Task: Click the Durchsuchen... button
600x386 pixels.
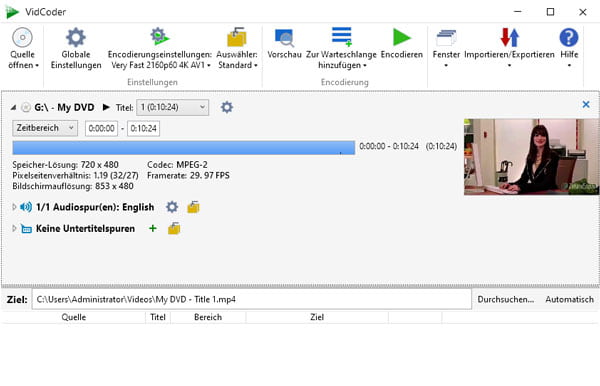Action: point(505,299)
